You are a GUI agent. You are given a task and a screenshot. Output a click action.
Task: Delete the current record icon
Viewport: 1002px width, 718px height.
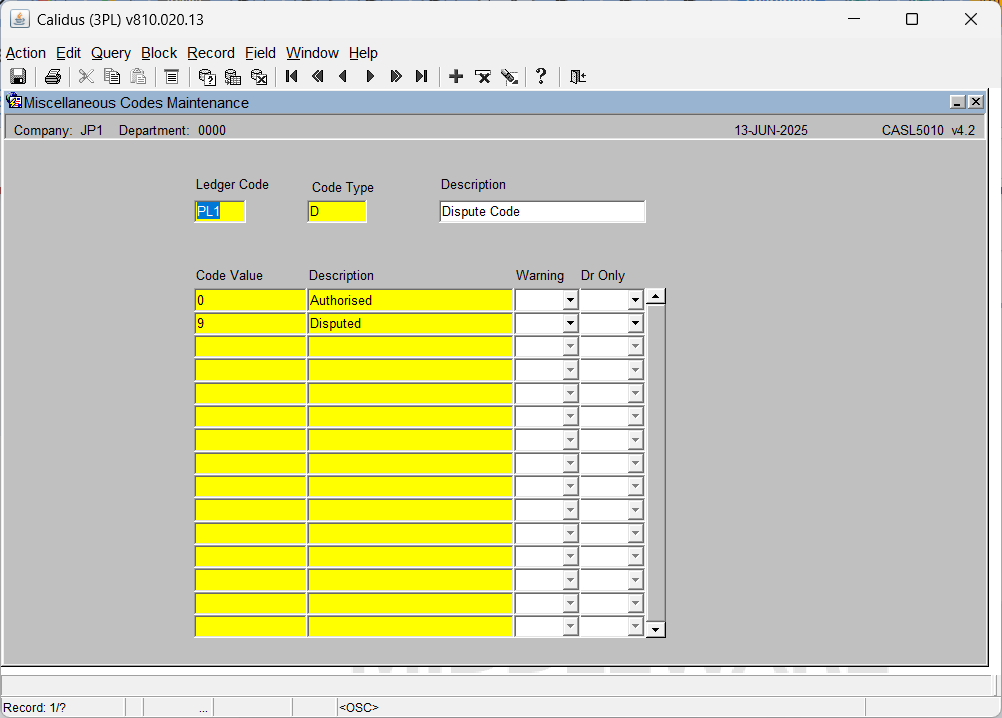(x=483, y=77)
